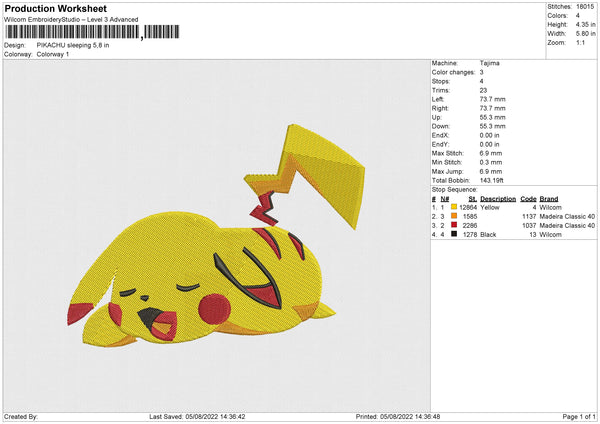The image size is (600, 424).
Task: Click the stitch count '12864' in row 1
Action: pyautogui.click(x=468, y=207)
